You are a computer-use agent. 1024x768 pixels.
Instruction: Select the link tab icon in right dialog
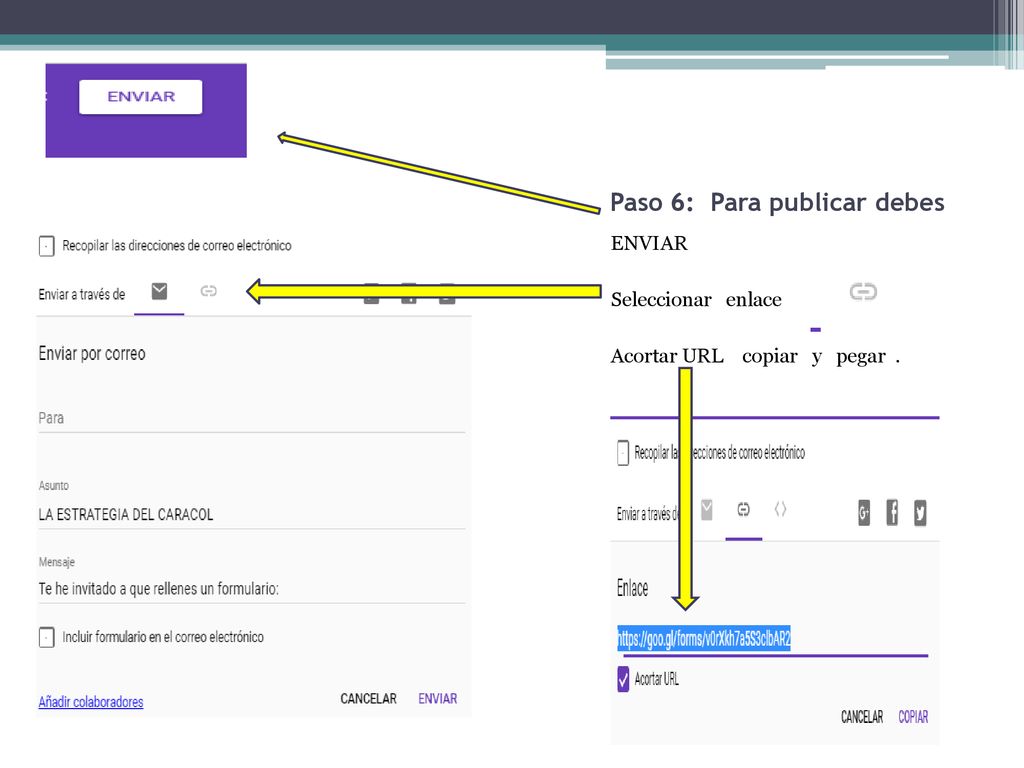tap(743, 509)
